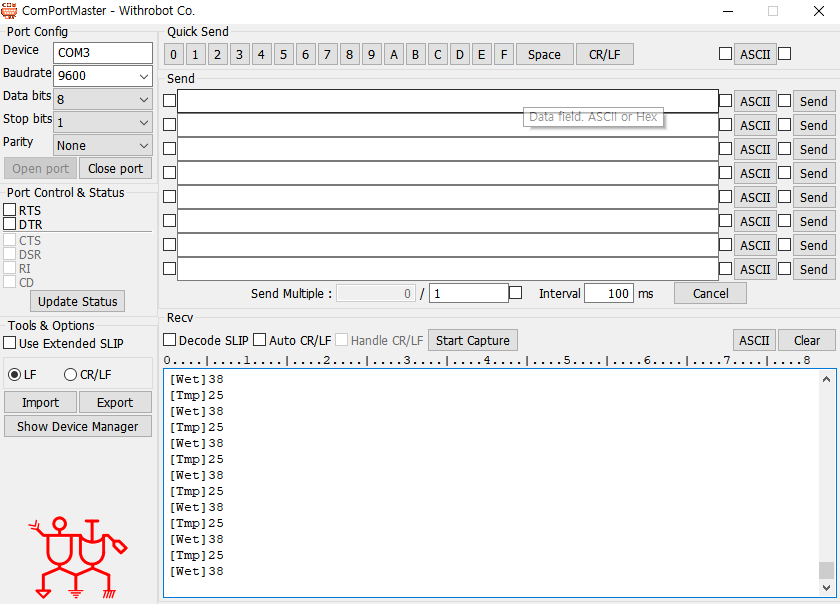Expand the Stop bits combo box
Screen dimensions: 840x604
[x=144, y=123]
